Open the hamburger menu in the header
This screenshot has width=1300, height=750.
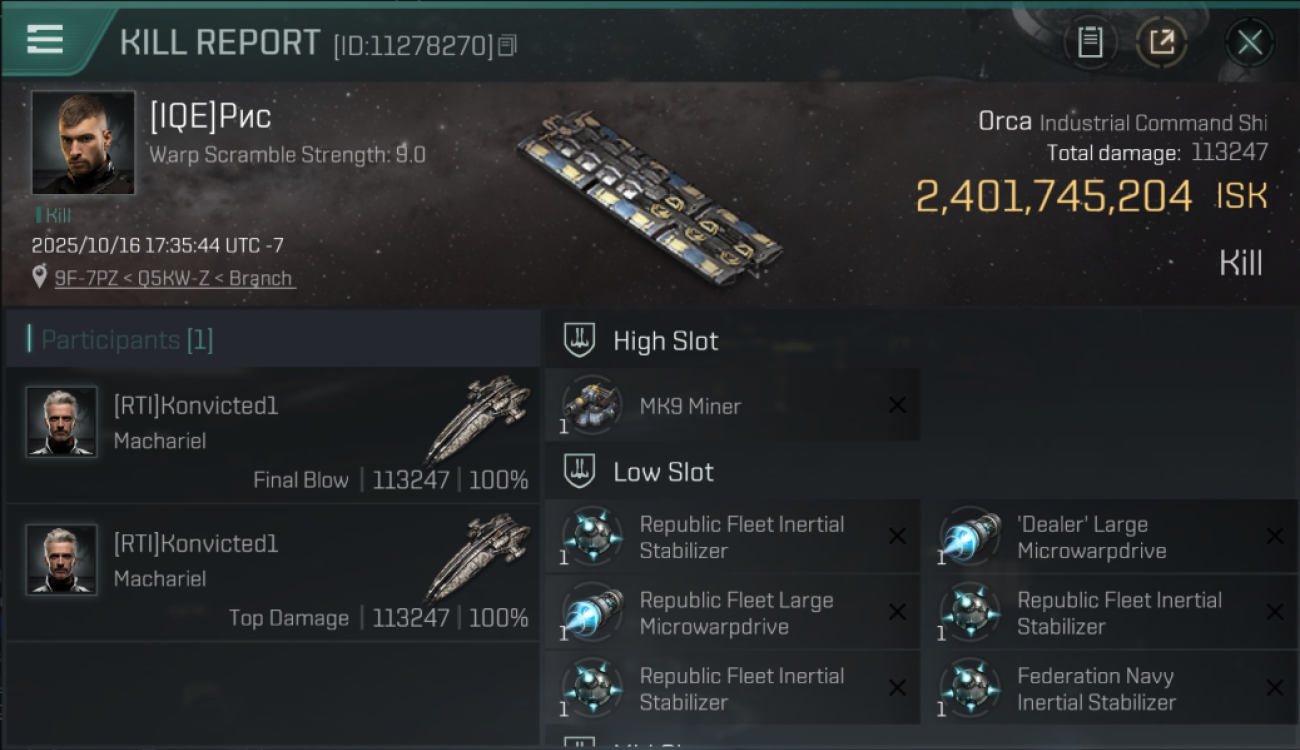point(45,40)
